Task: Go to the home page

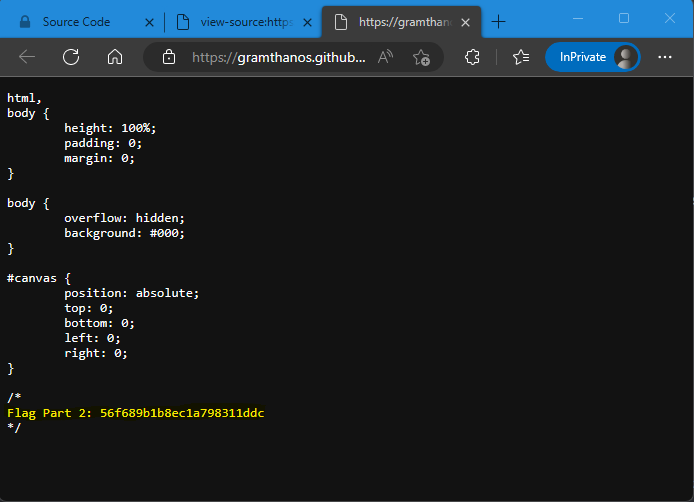Action: pos(115,57)
